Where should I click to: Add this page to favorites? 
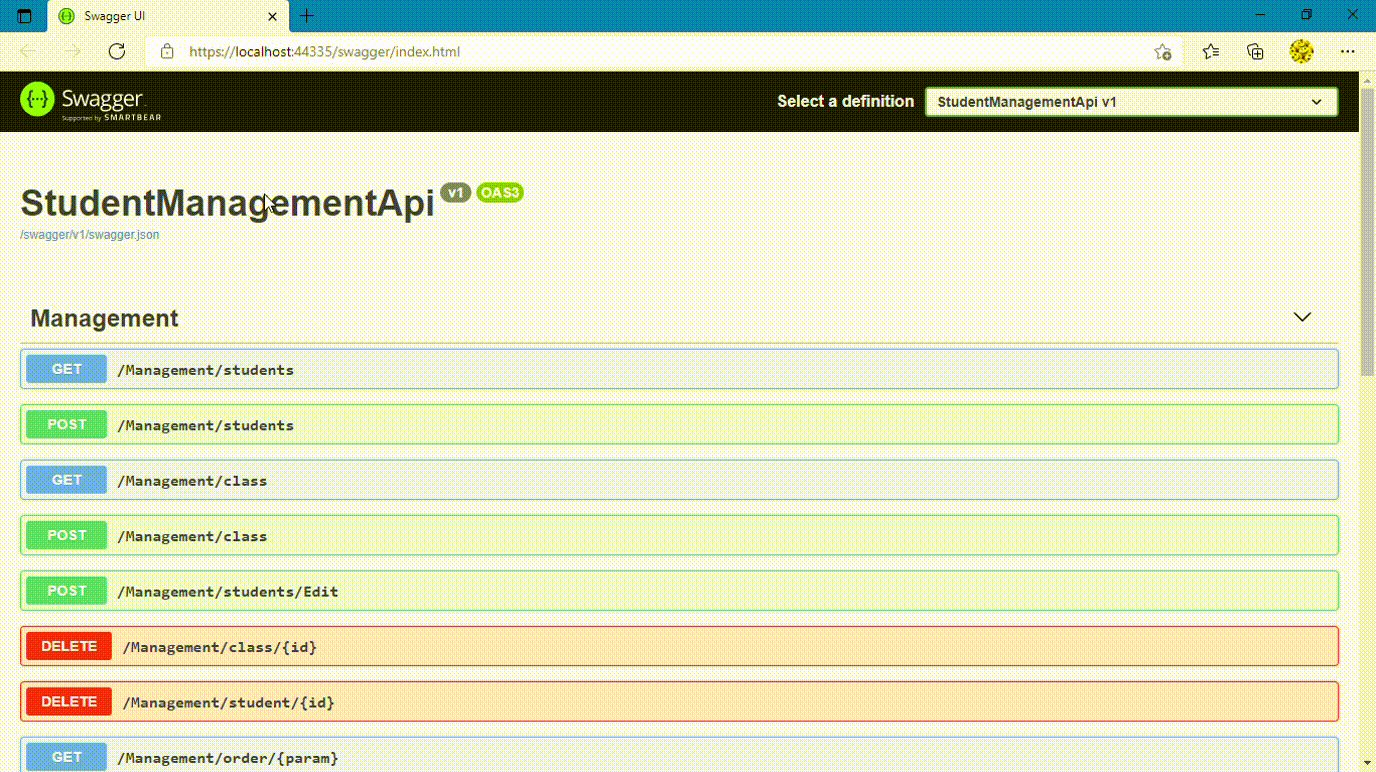pos(1162,51)
